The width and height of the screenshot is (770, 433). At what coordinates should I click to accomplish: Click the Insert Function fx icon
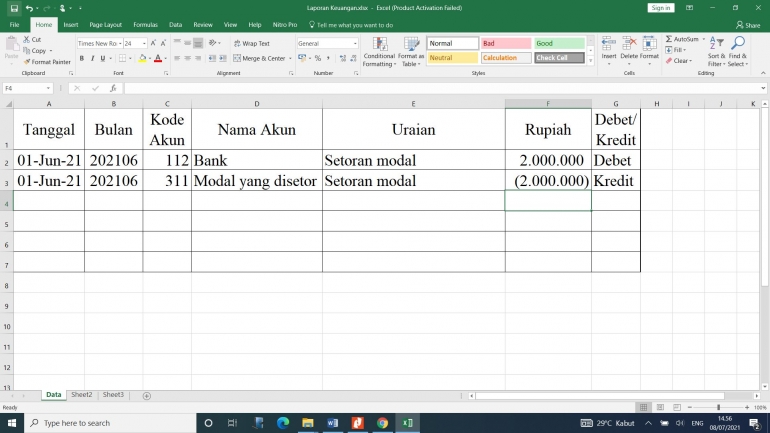pyautogui.click(x=113, y=88)
